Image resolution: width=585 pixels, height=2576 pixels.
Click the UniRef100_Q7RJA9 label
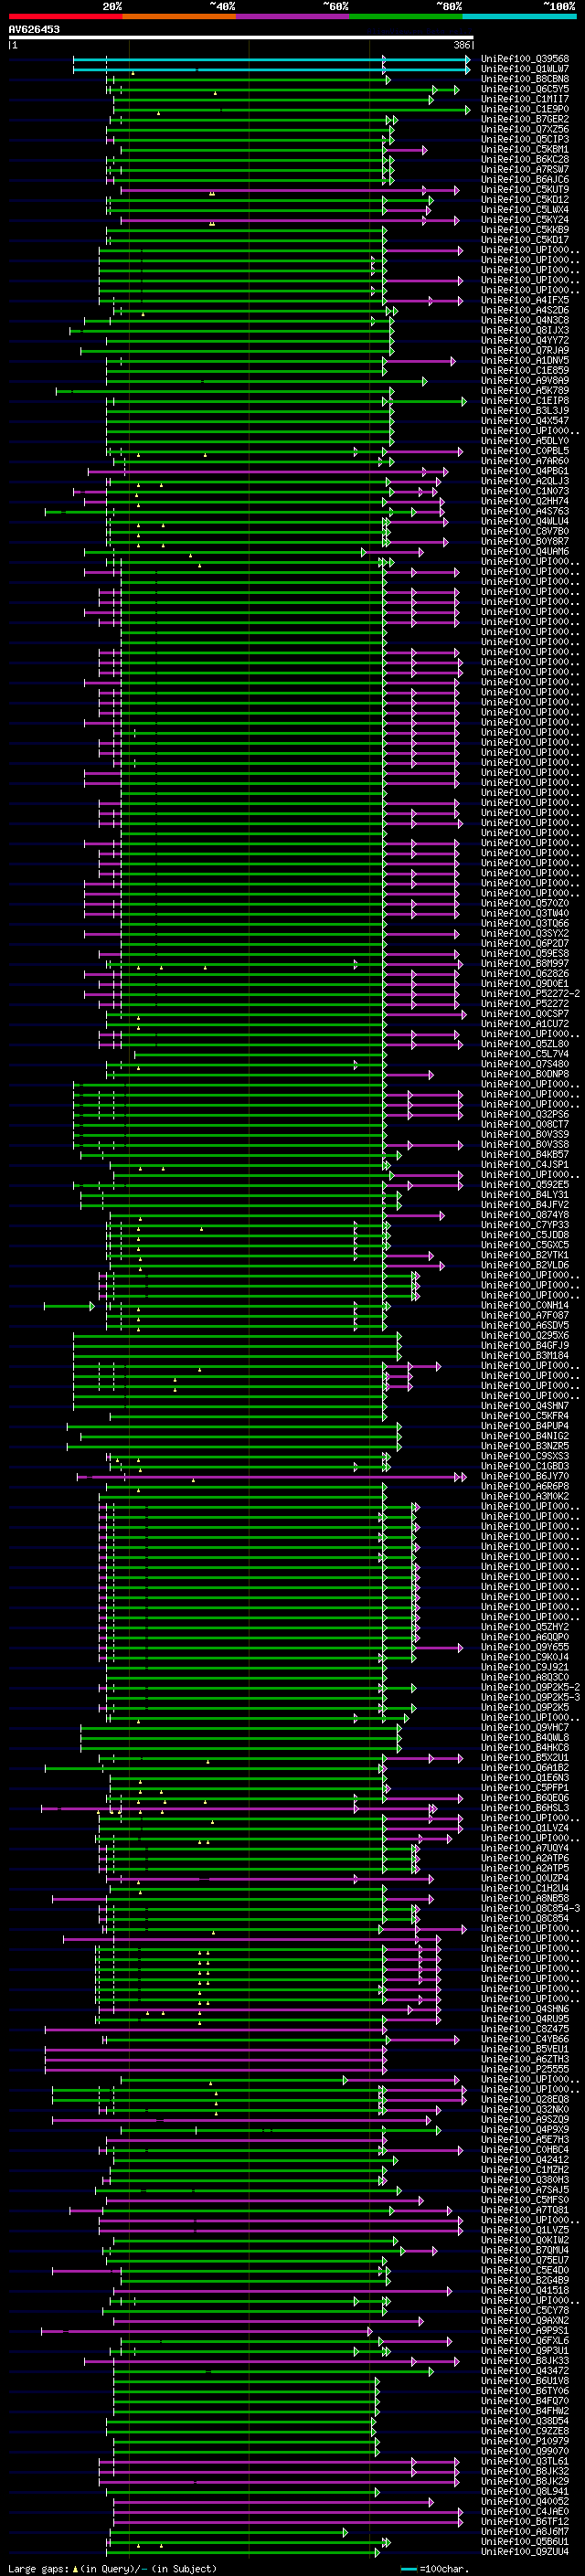click(x=525, y=350)
